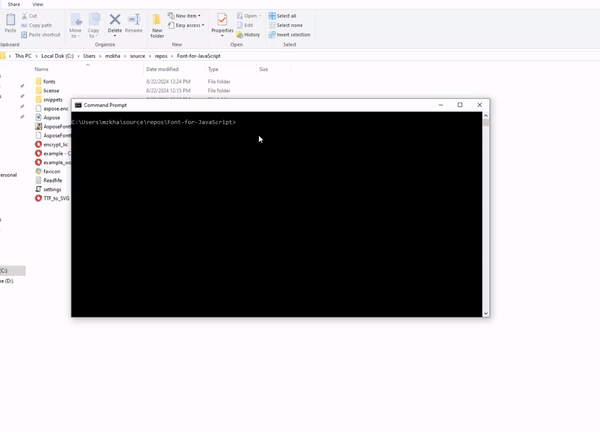Click Select all in ribbon

[x=285, y=16]
